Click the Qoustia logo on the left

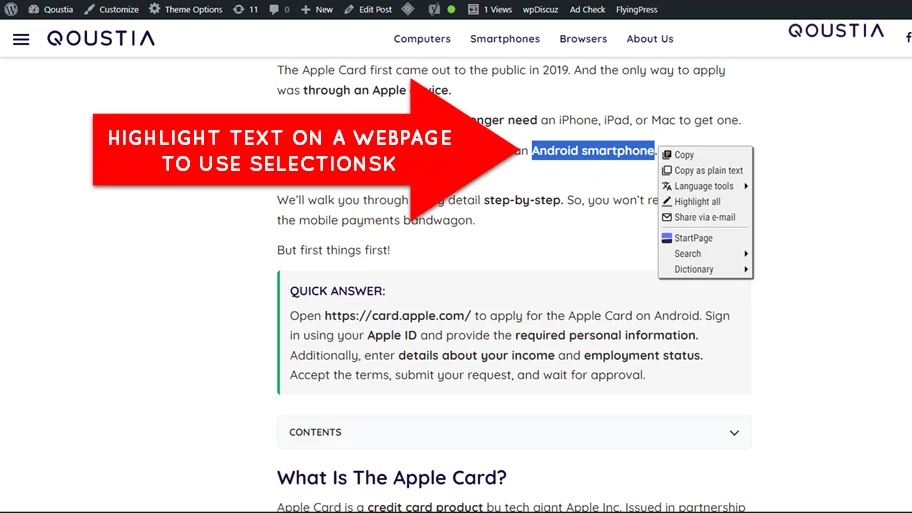tap(101, 38)
